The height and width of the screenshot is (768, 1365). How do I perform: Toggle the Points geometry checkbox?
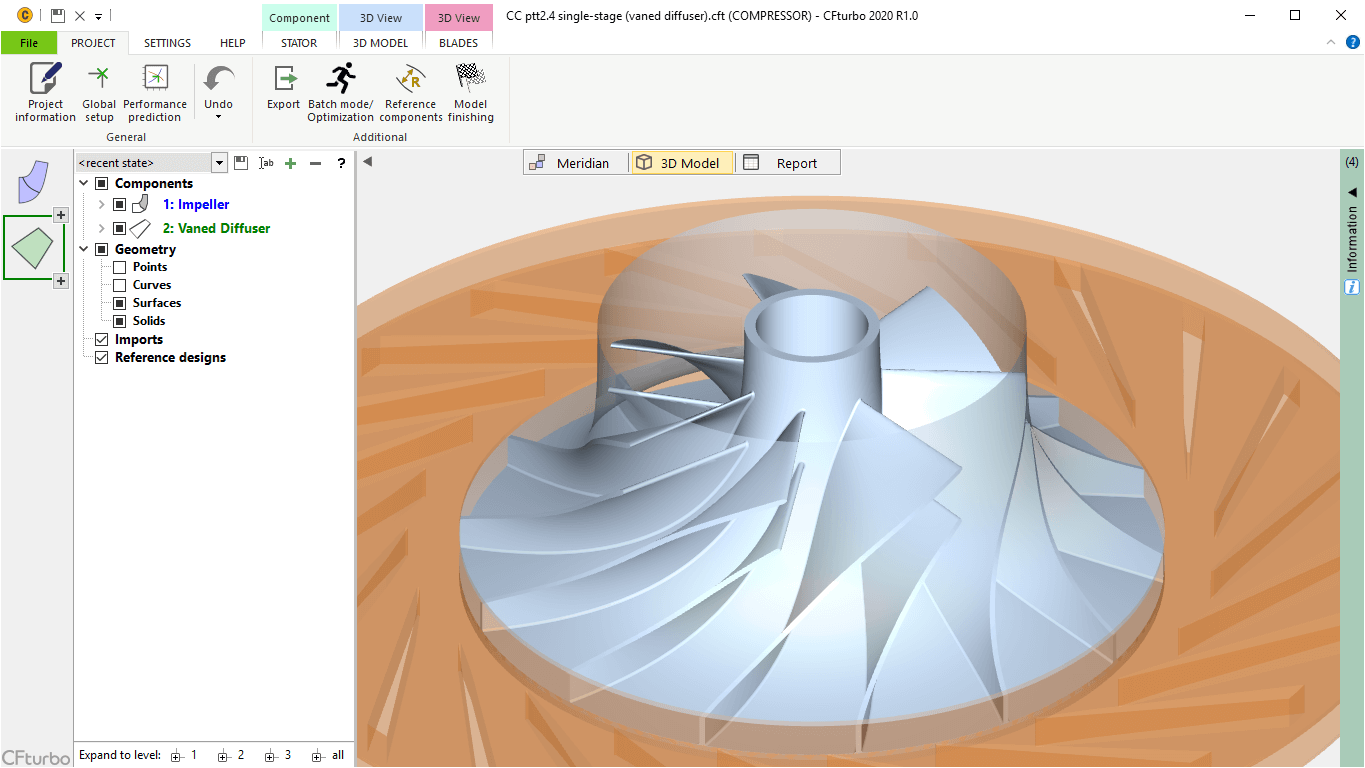coord(120,267)
